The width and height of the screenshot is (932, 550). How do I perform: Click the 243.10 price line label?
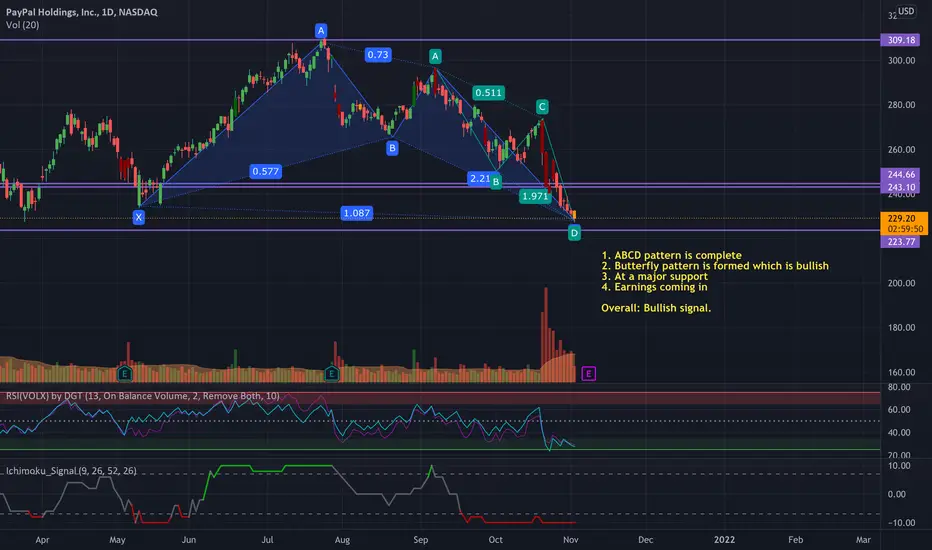coord(900,187)
